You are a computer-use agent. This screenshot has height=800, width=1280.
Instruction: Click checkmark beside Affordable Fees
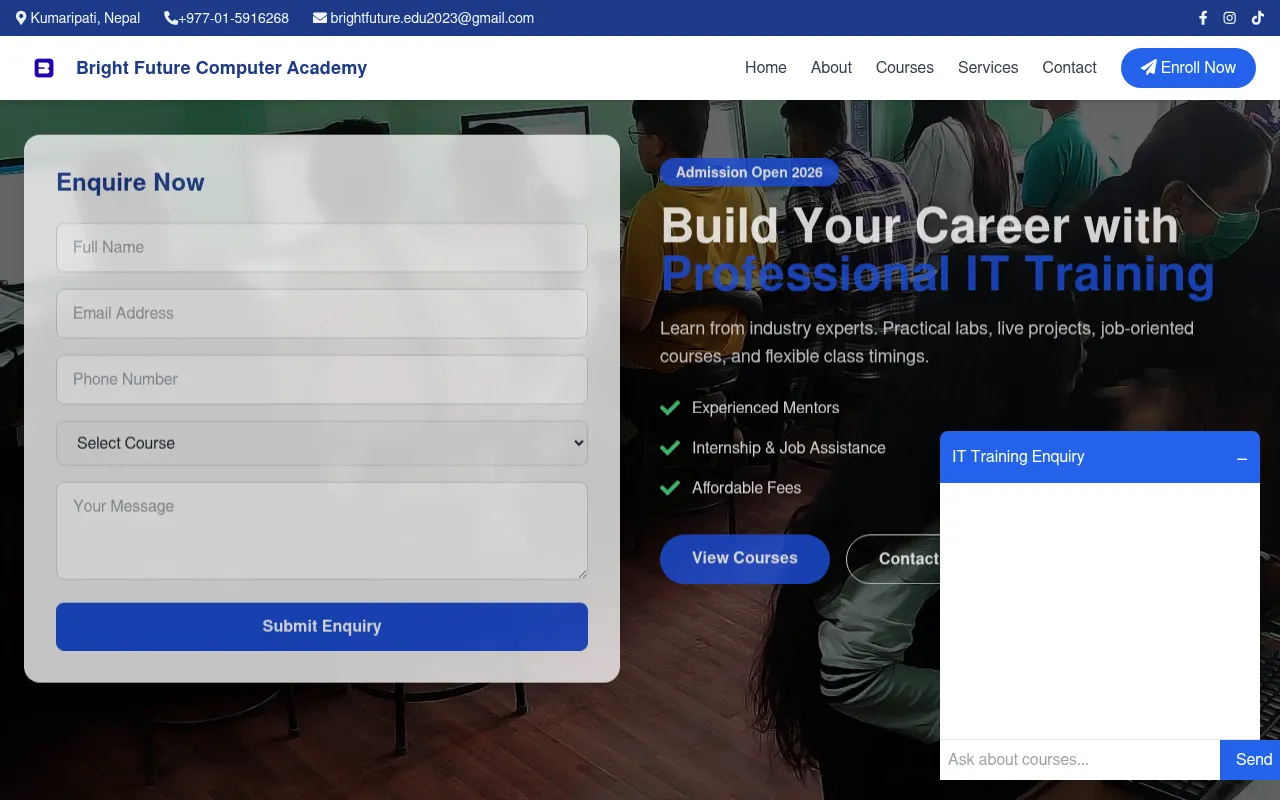(x=670, y=488)
